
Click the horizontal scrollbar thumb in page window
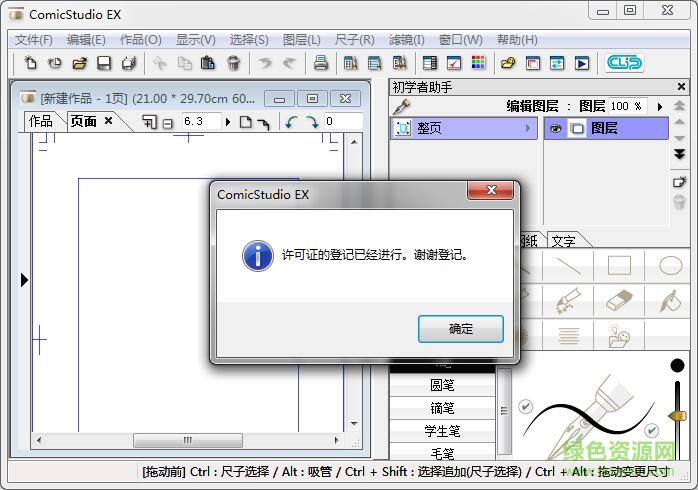[188, 440]
